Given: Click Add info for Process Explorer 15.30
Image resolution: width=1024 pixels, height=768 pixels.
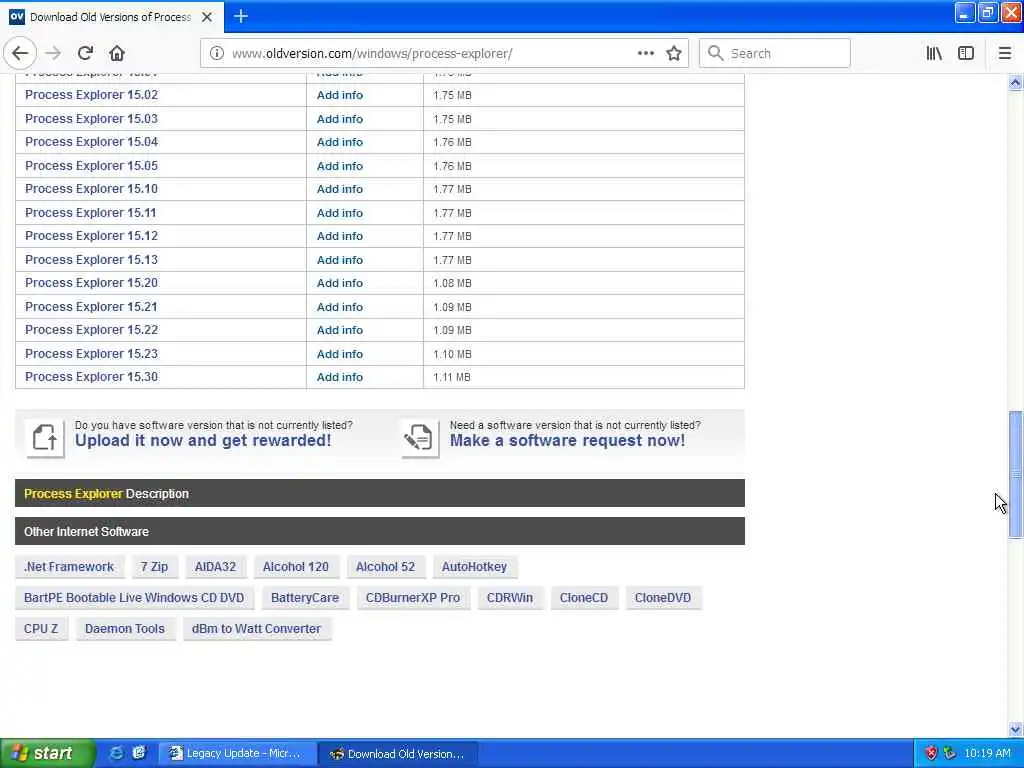Looking at the screenshot, I should tap(340, 377).
